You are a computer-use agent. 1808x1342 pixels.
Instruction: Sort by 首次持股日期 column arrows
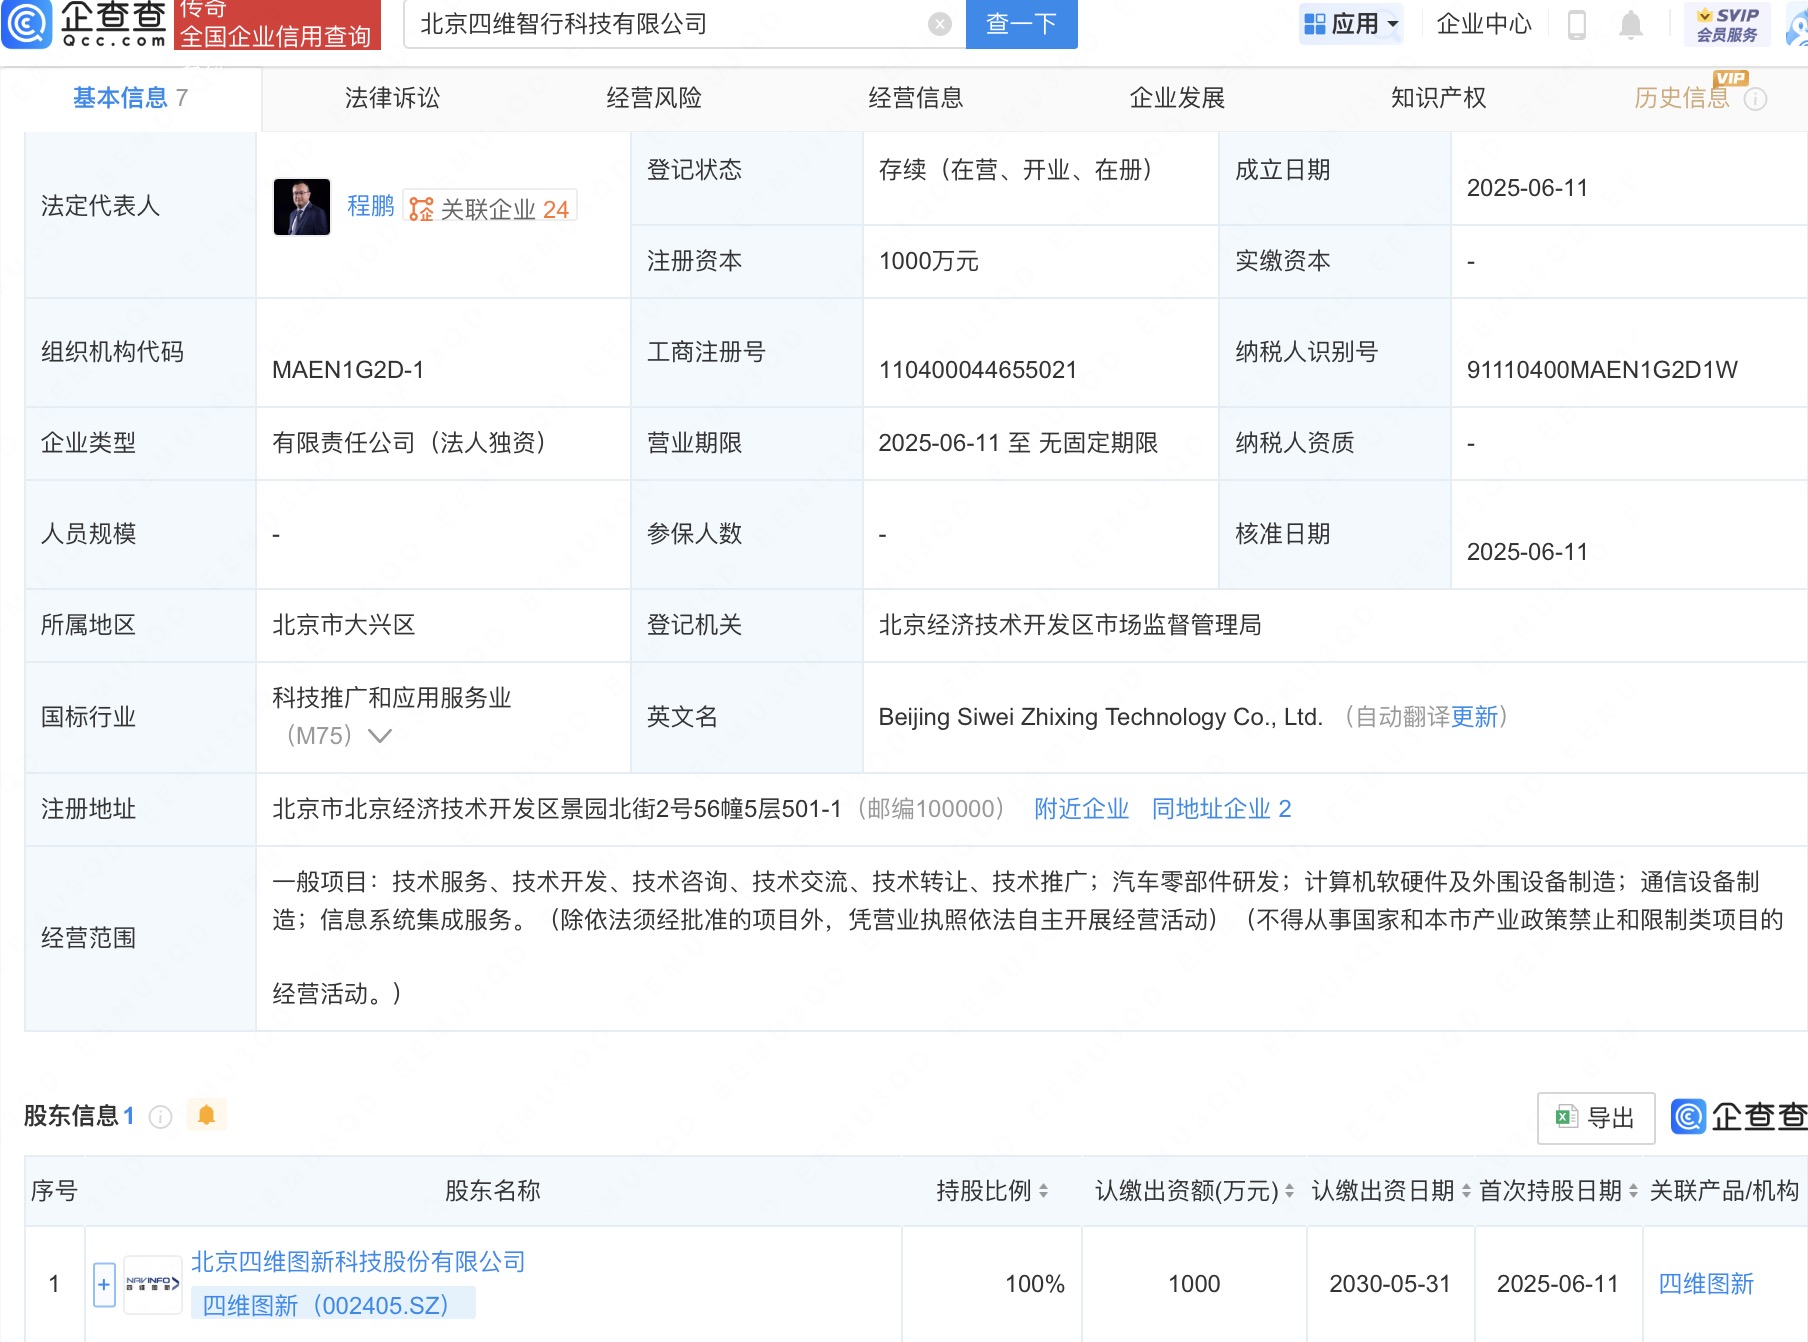tap(1633, 1191)
